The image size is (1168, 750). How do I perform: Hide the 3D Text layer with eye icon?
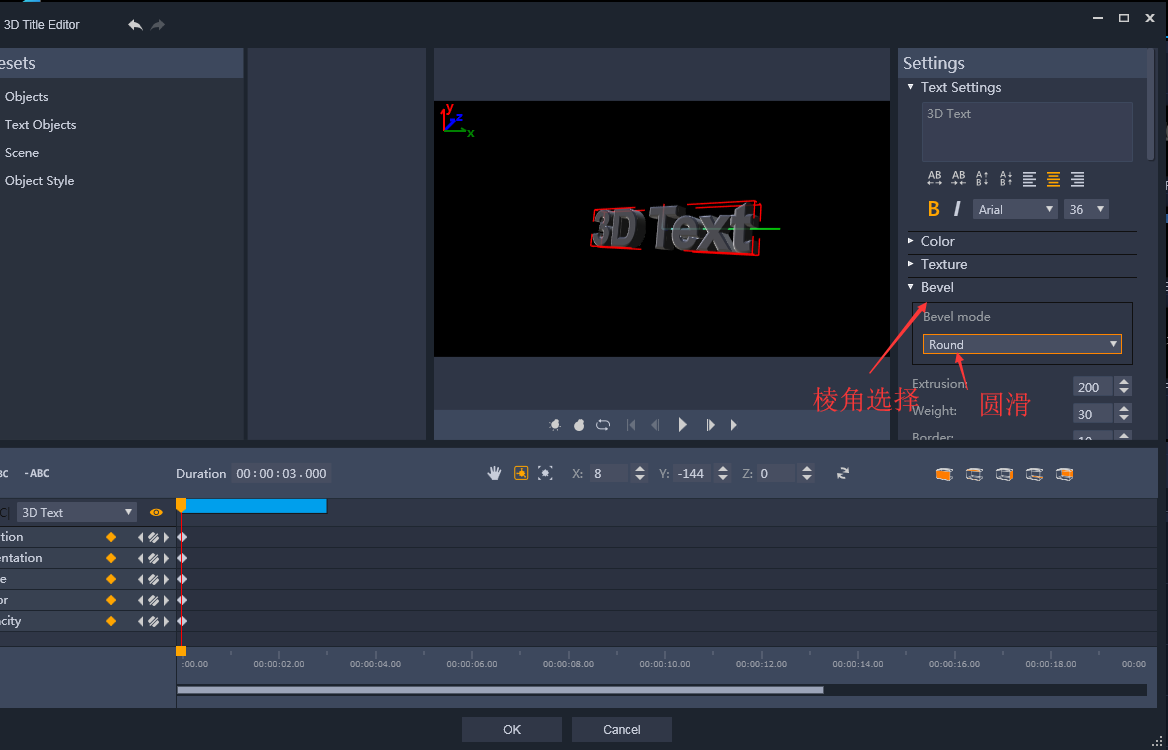pos(156,512)
